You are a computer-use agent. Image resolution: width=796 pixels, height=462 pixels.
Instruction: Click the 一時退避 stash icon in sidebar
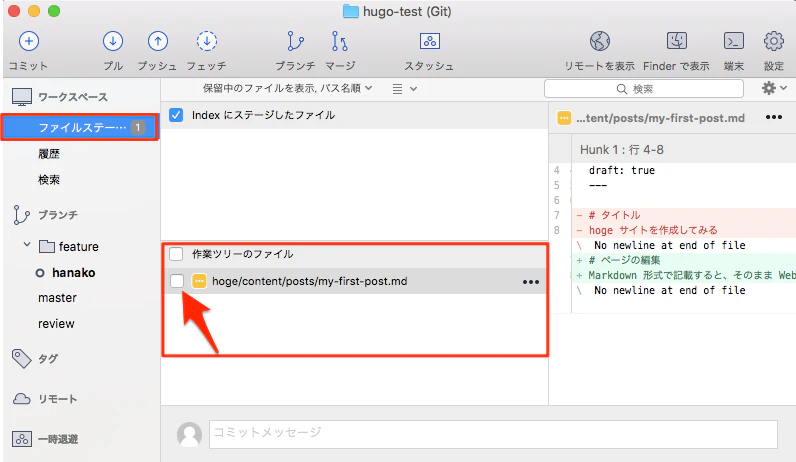[22, 439]
